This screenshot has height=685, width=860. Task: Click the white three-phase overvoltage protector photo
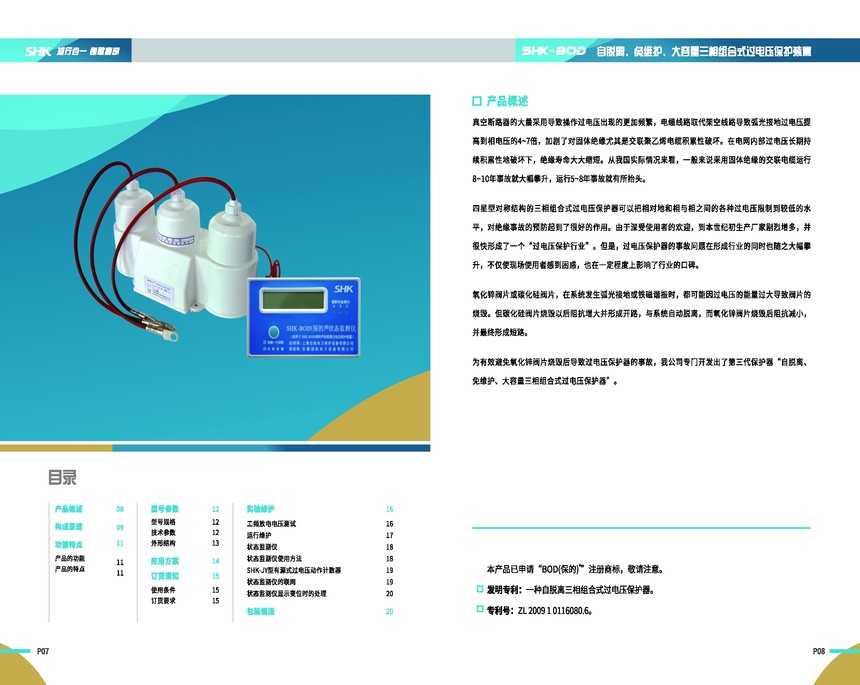184,250
